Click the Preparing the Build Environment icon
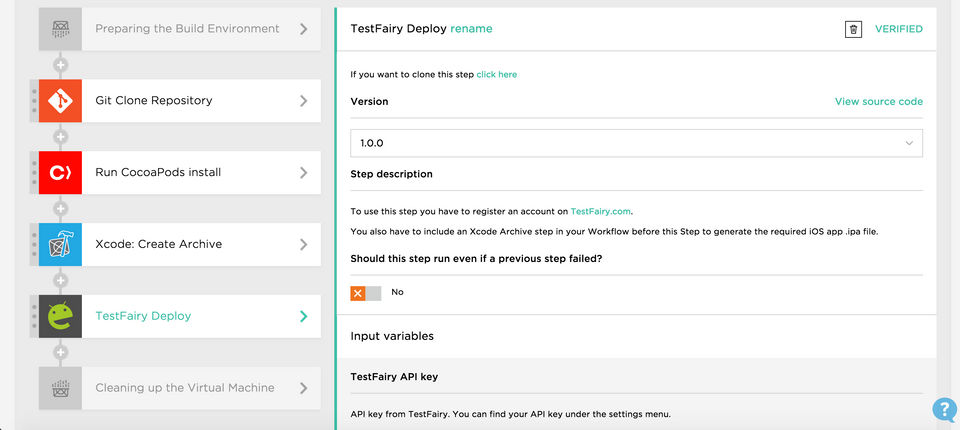Image resolution: width=960 pixels, height=430 pixels. click(x=60, y=29)
